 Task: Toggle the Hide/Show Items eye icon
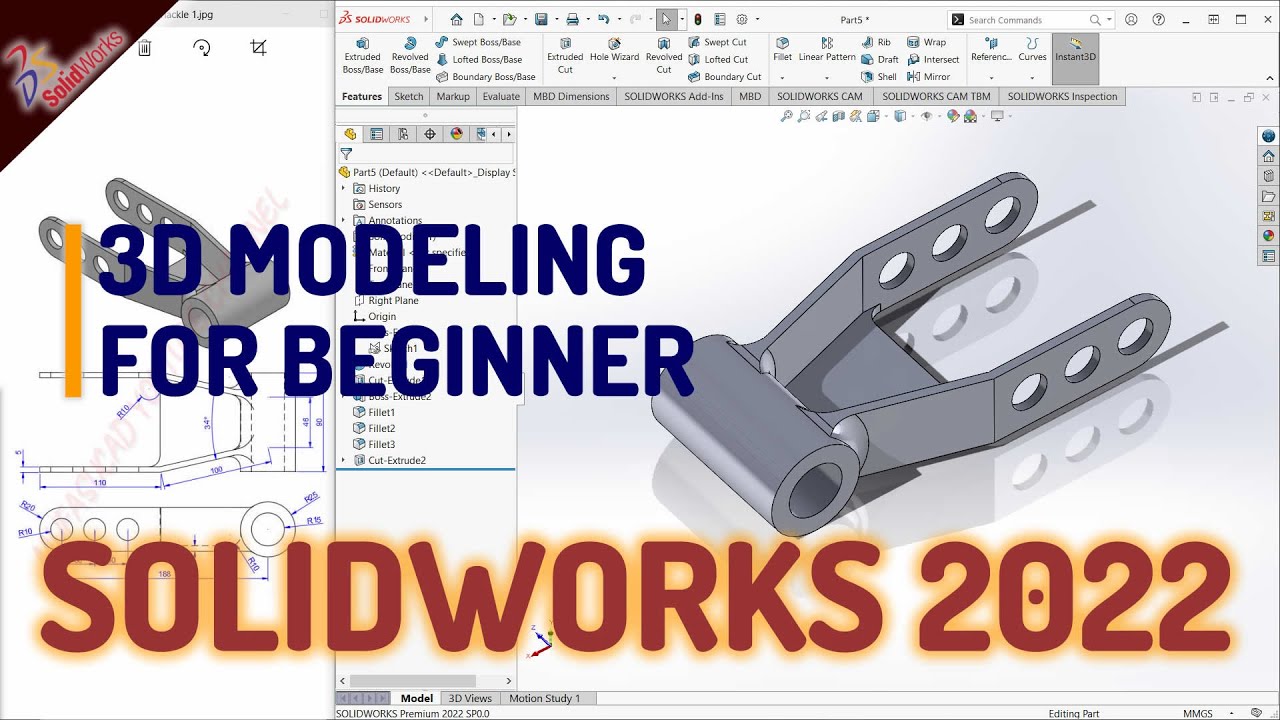(926, 116)
